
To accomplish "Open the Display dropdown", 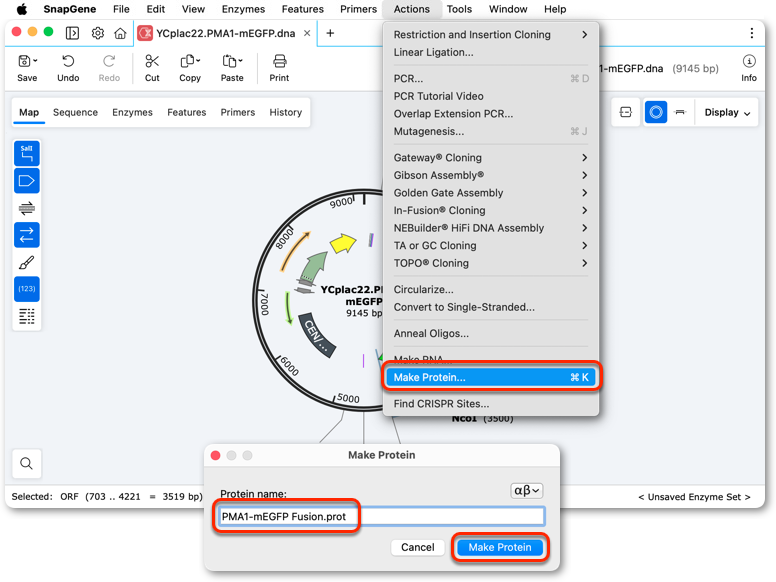I will pyautogui.click(x=727, y=112).
